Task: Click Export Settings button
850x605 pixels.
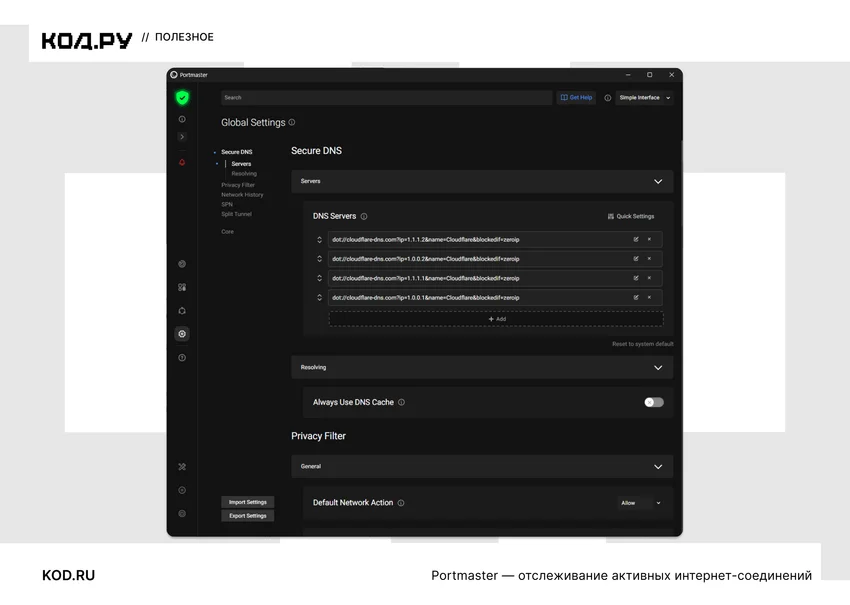Action: click(x=248, y=516)
